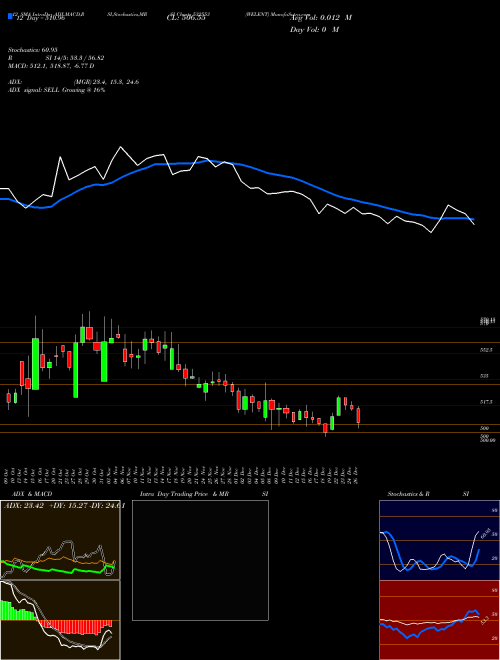The image size is (500, 660).
Task: Click the 'SI 14/3: 53.3 / 56.82' value
Action: (x=75, y=58)
